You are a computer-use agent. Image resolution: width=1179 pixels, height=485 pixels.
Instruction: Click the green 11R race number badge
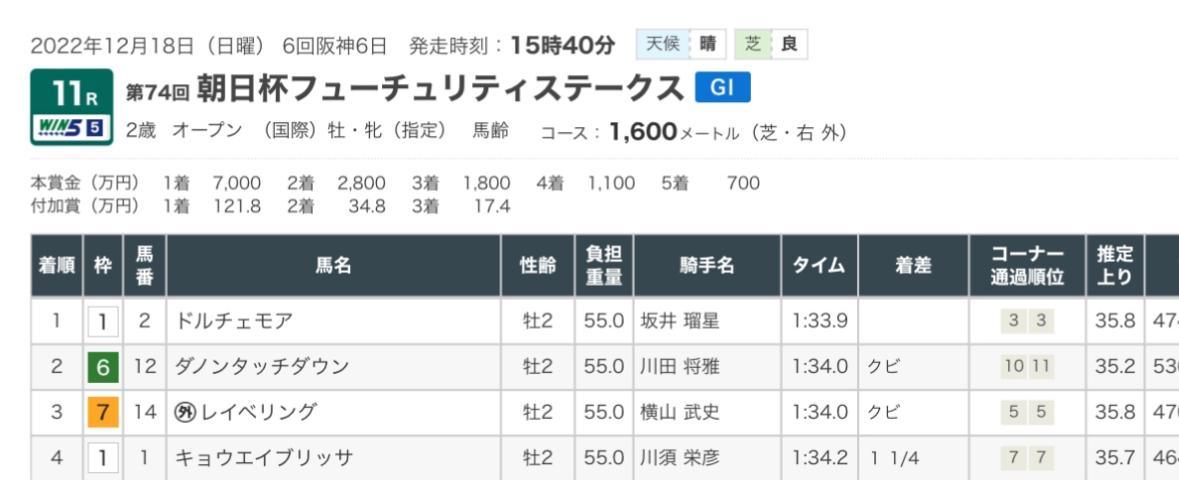67,97
